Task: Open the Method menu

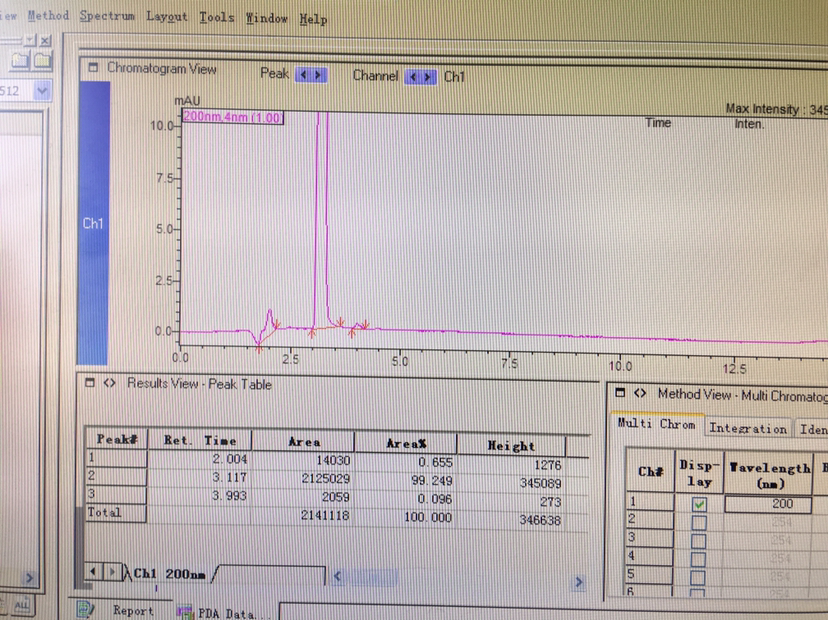Action: coord(48,15)
